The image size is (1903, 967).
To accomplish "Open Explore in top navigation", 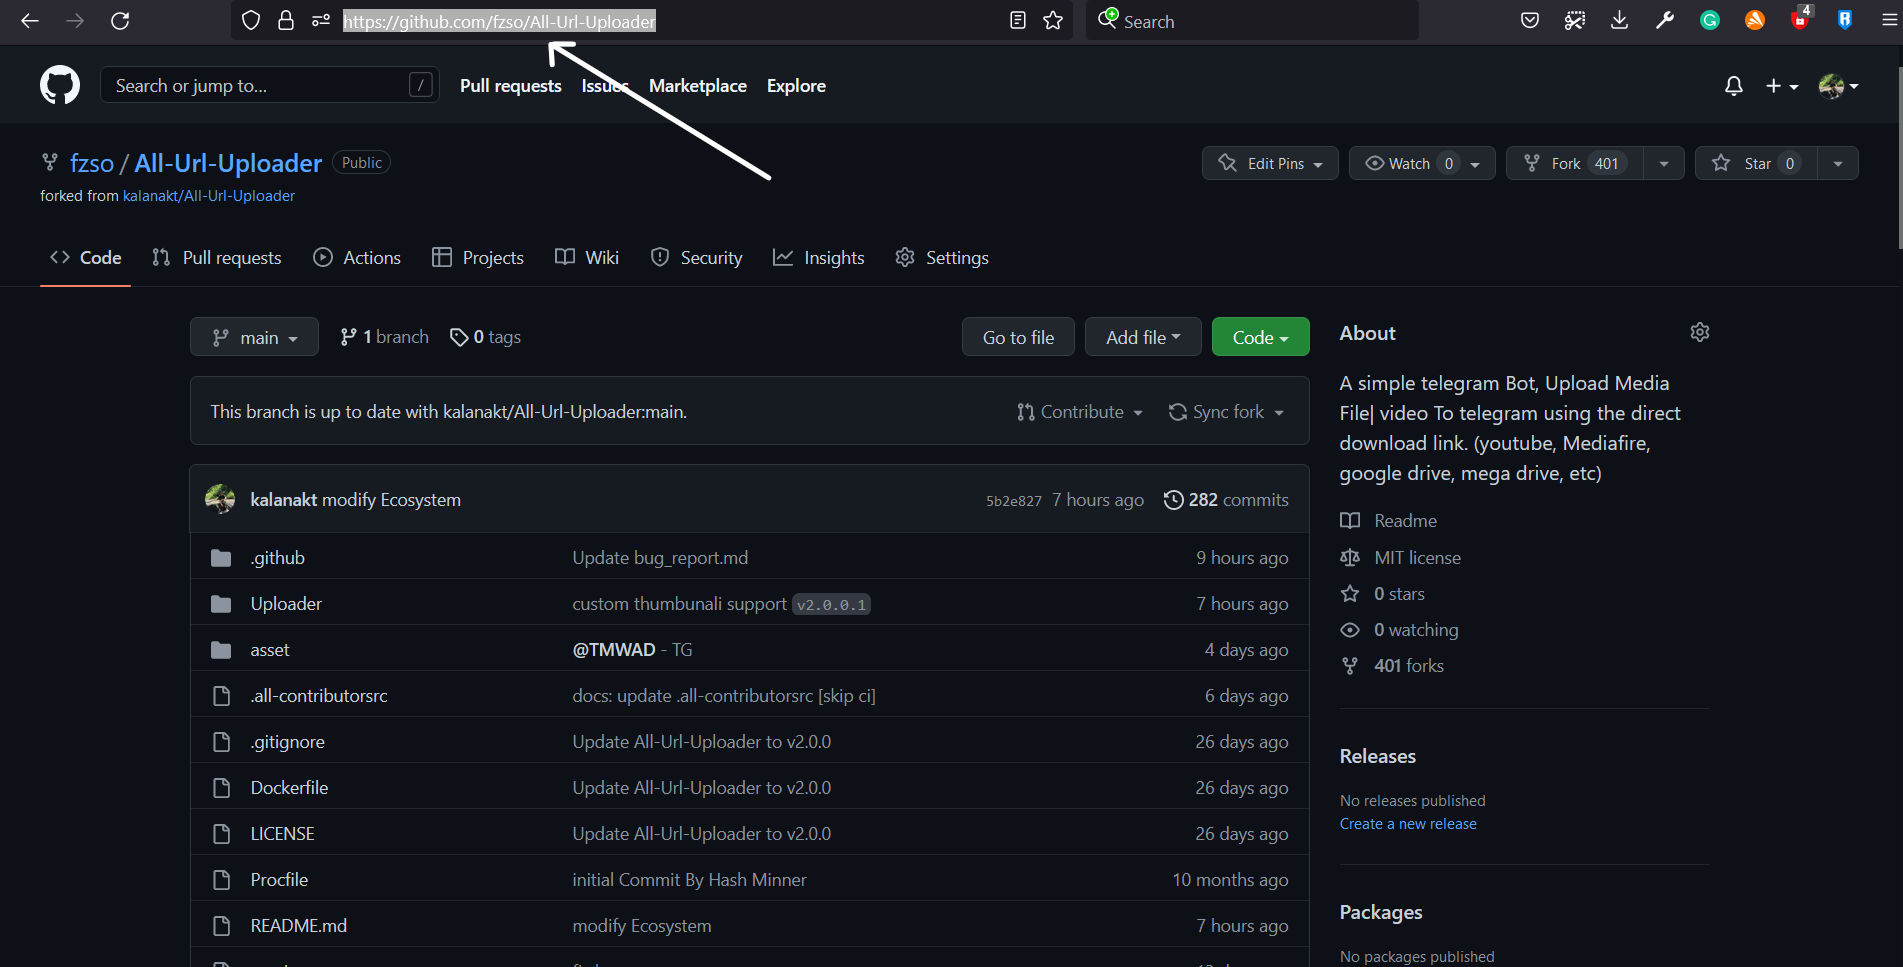I will [x=796, y=86].
